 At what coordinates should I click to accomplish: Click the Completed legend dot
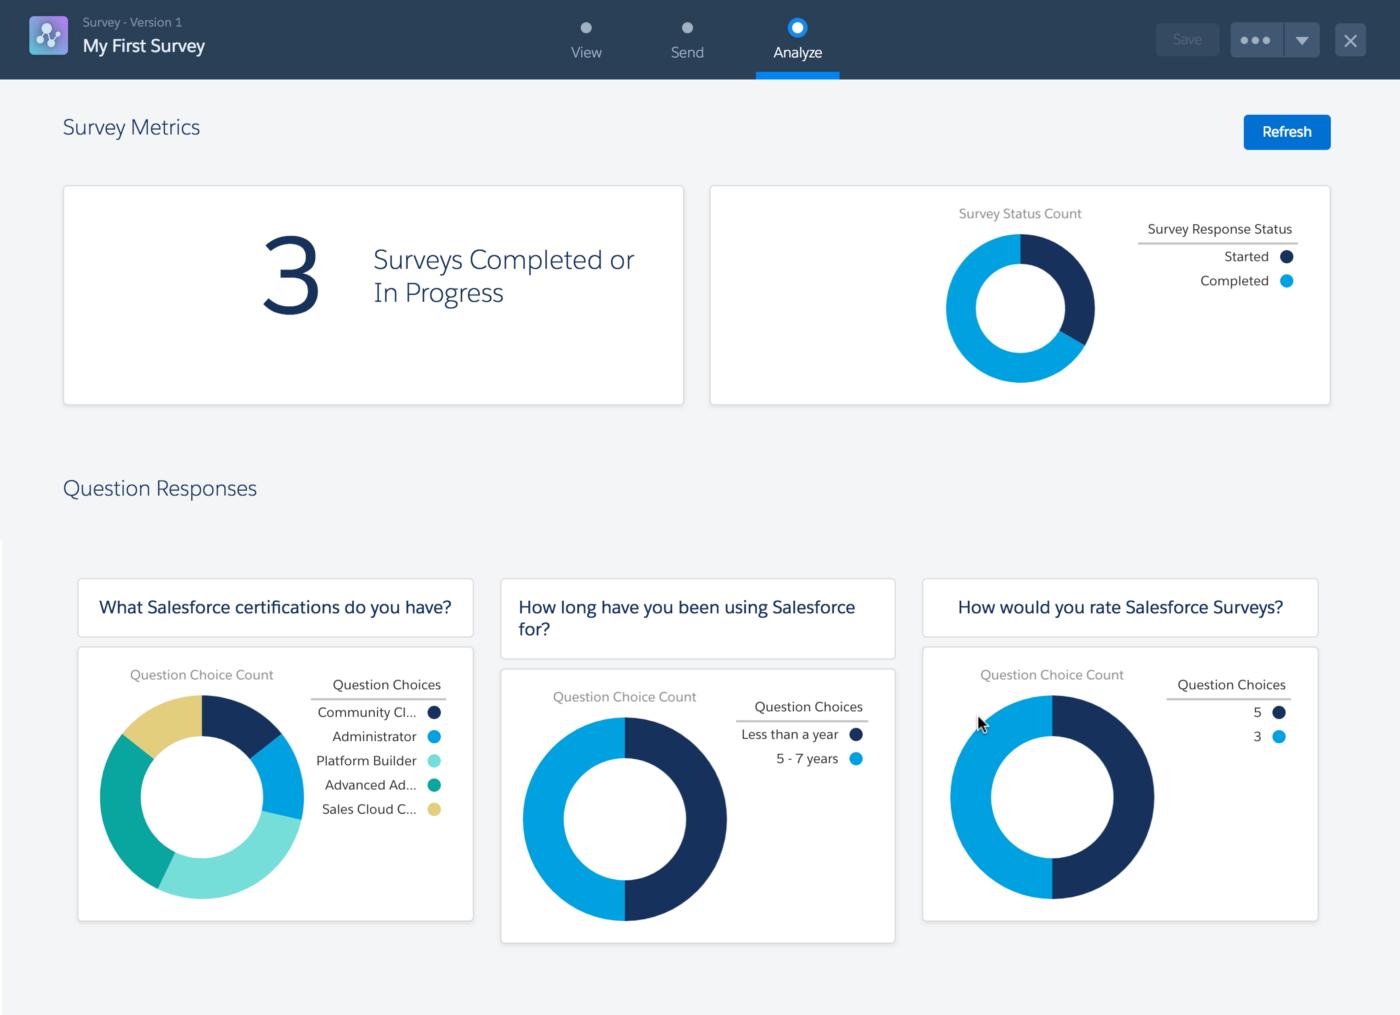coord(1286,281)
